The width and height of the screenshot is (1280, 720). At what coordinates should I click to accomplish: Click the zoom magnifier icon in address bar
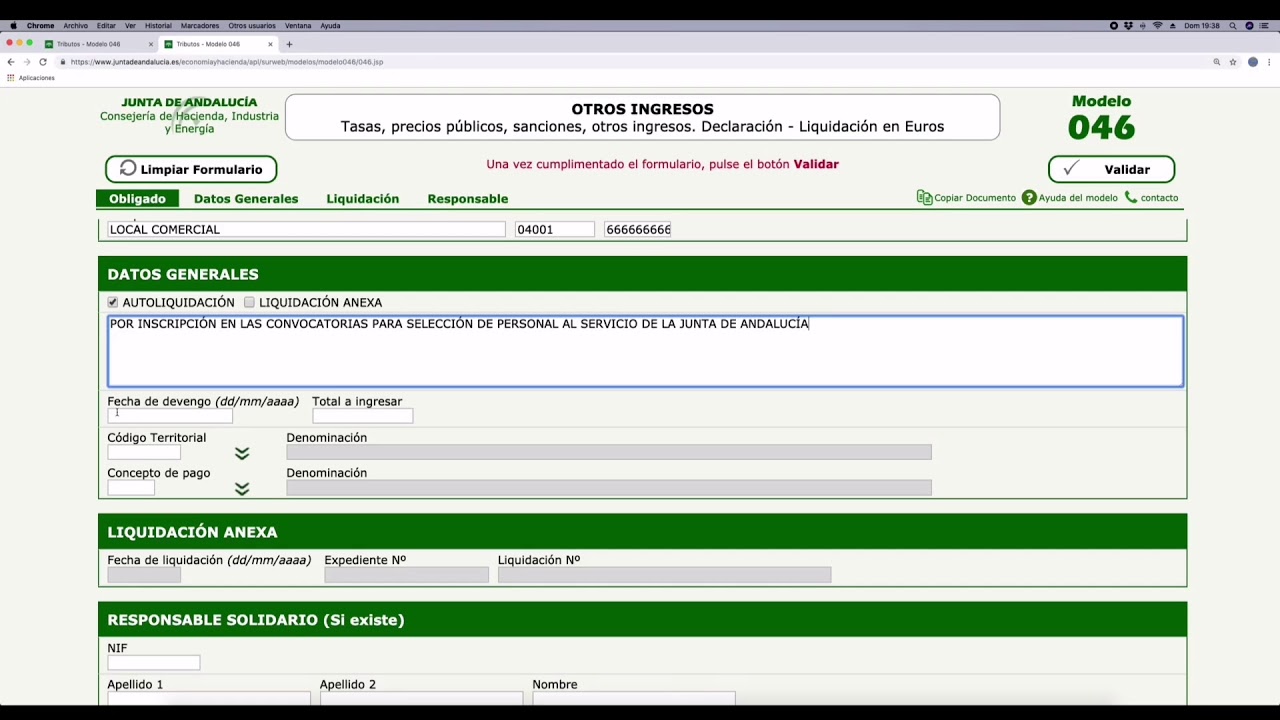[1217, 62]
